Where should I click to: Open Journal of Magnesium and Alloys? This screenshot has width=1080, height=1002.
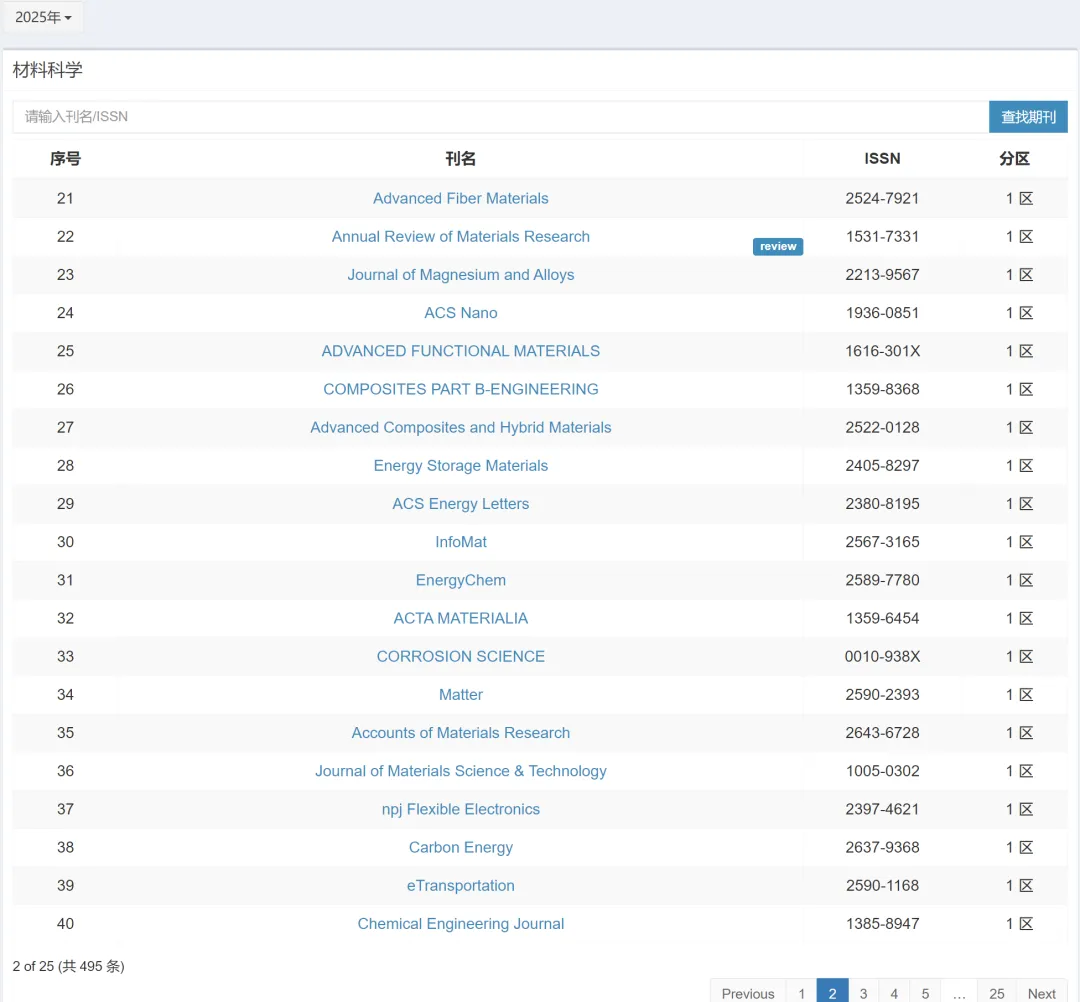[460, 275]
